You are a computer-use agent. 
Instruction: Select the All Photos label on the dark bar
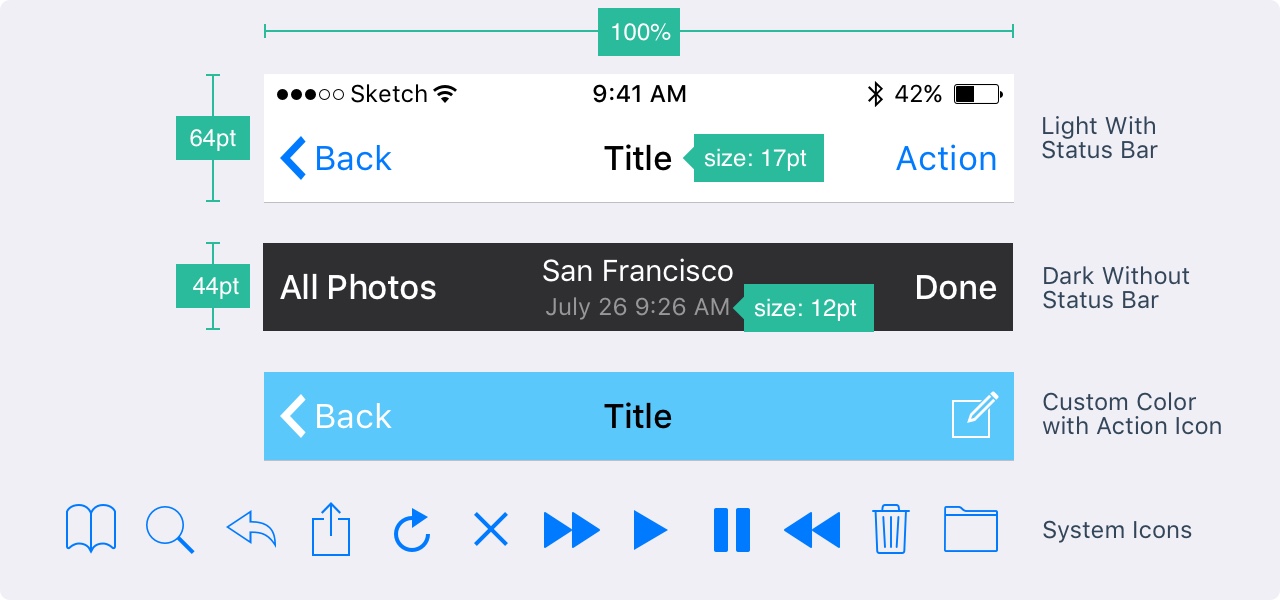pos(358,287)
